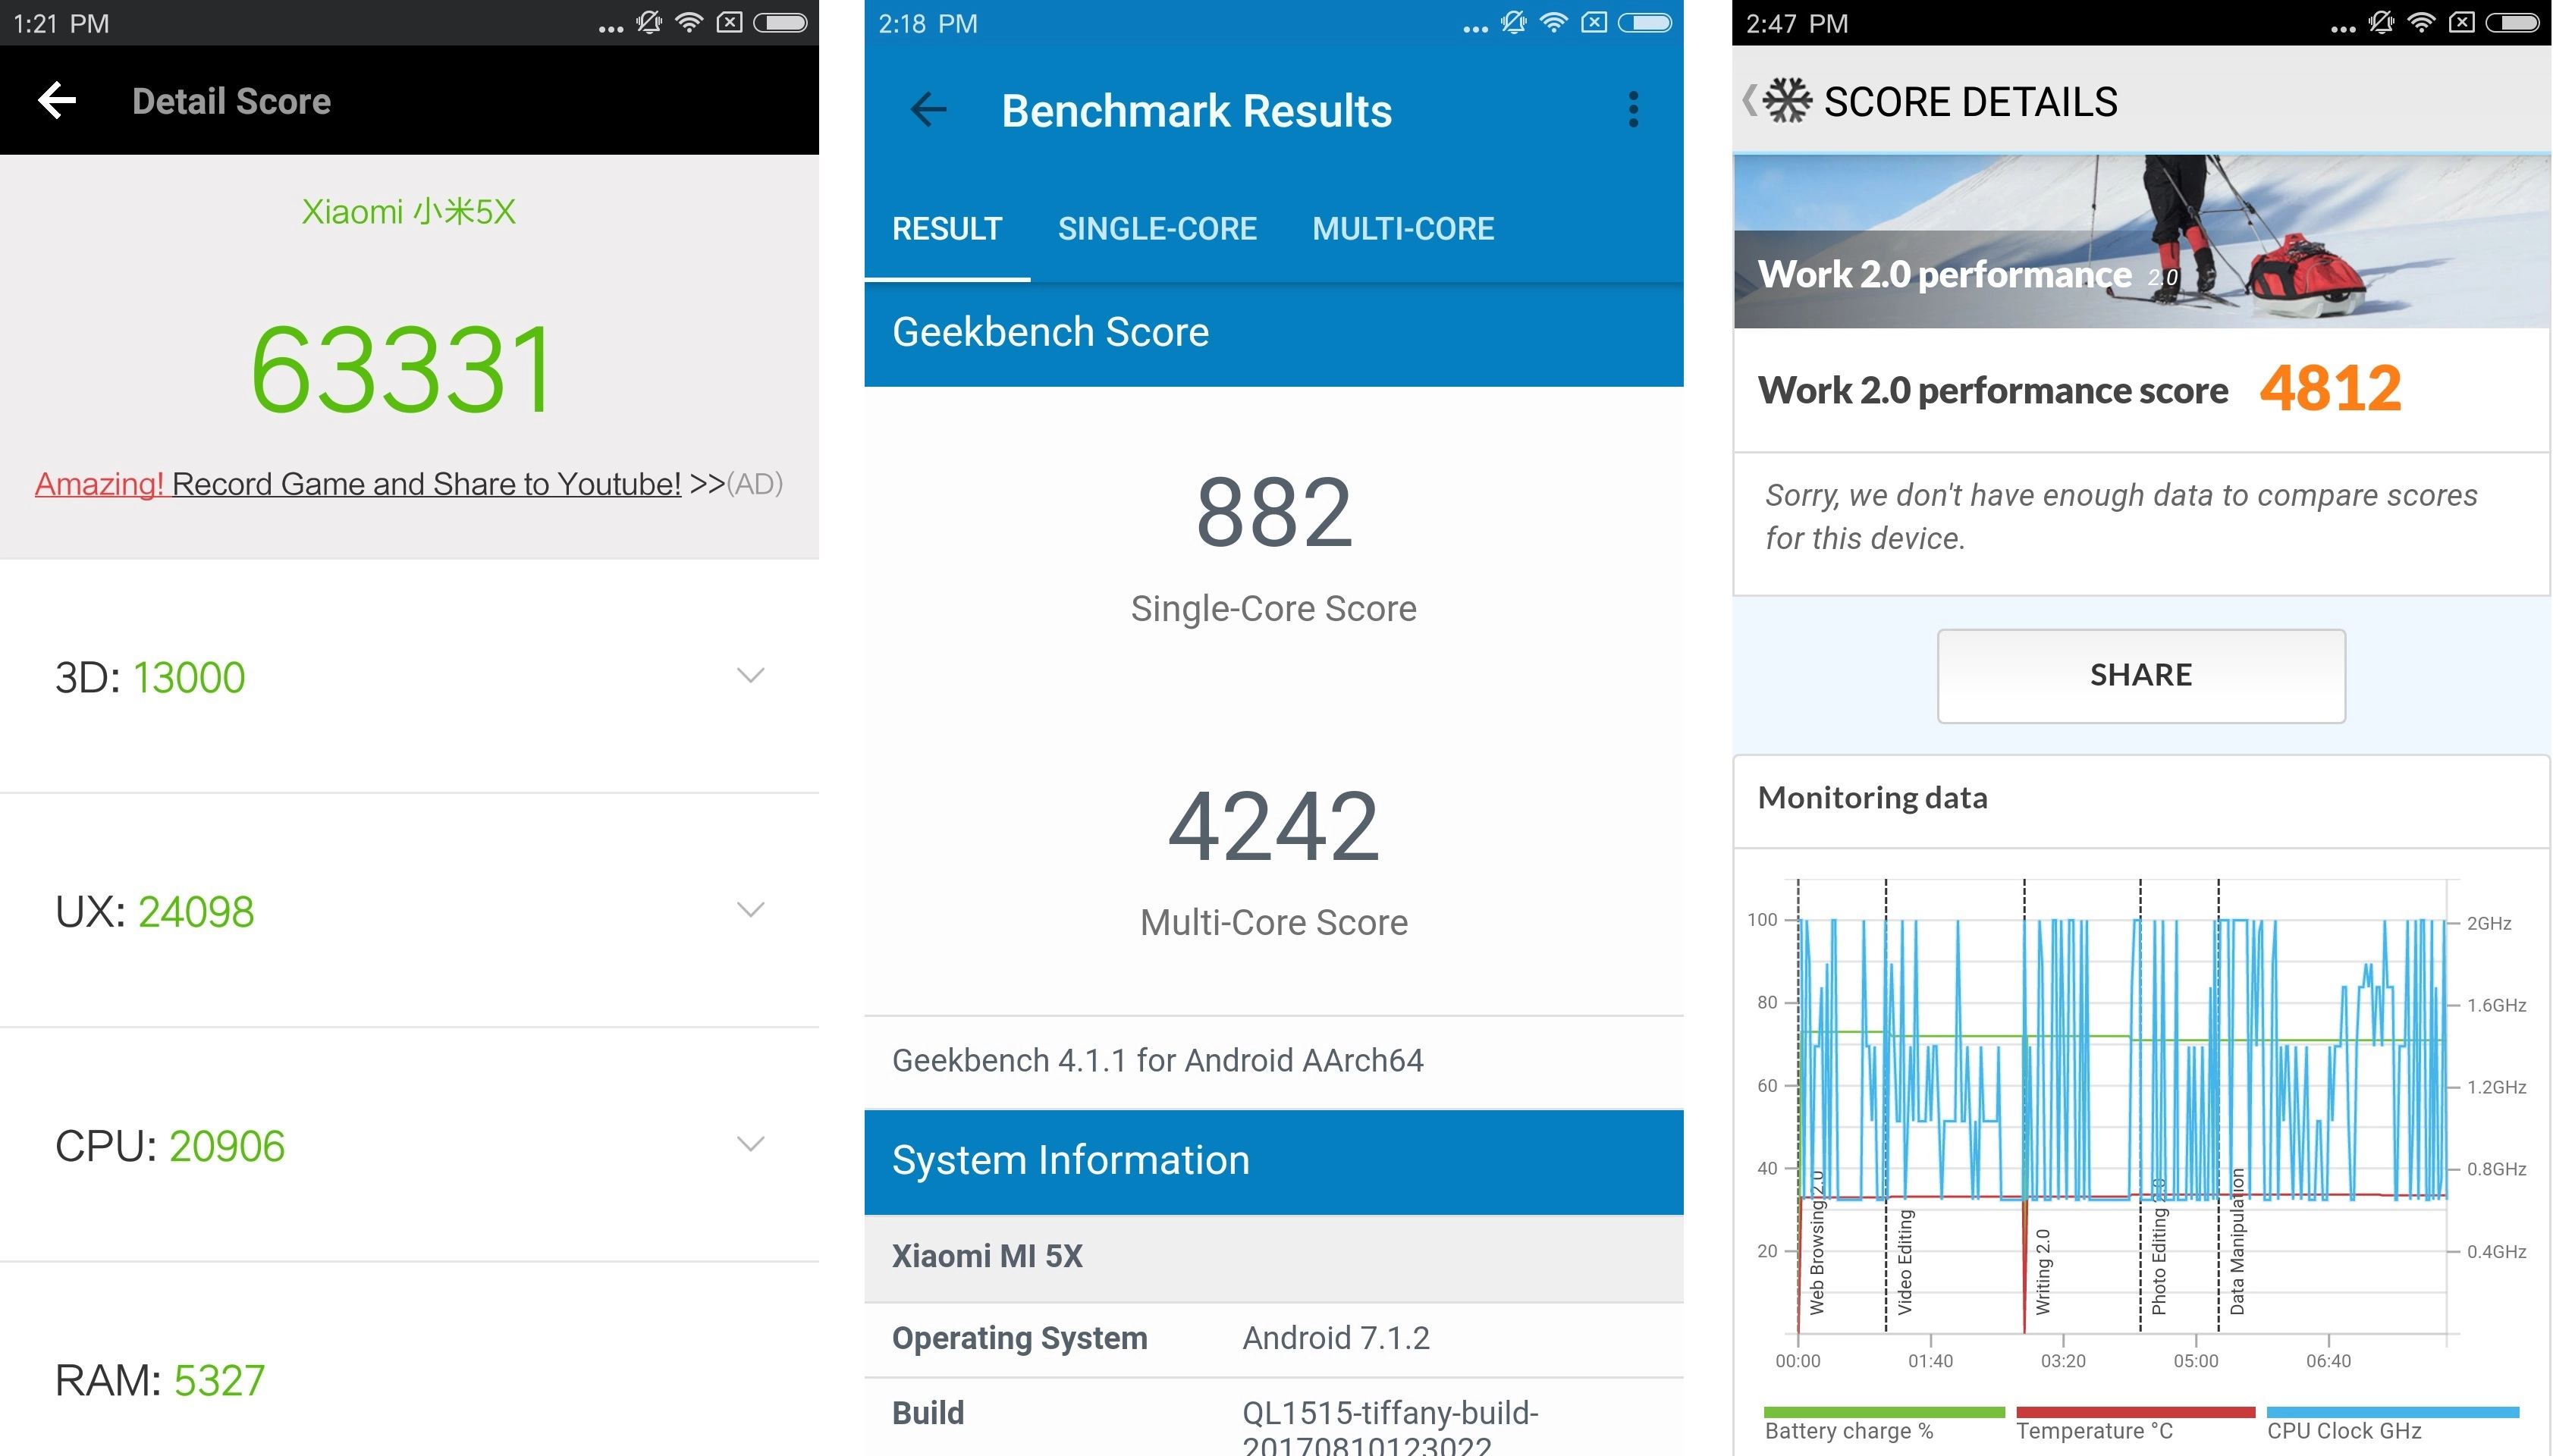Switch to the MULTI-CORE tab
Image resolution: width=2553 pixels, height=1456 pixels.
click(x=1402, y=228)
